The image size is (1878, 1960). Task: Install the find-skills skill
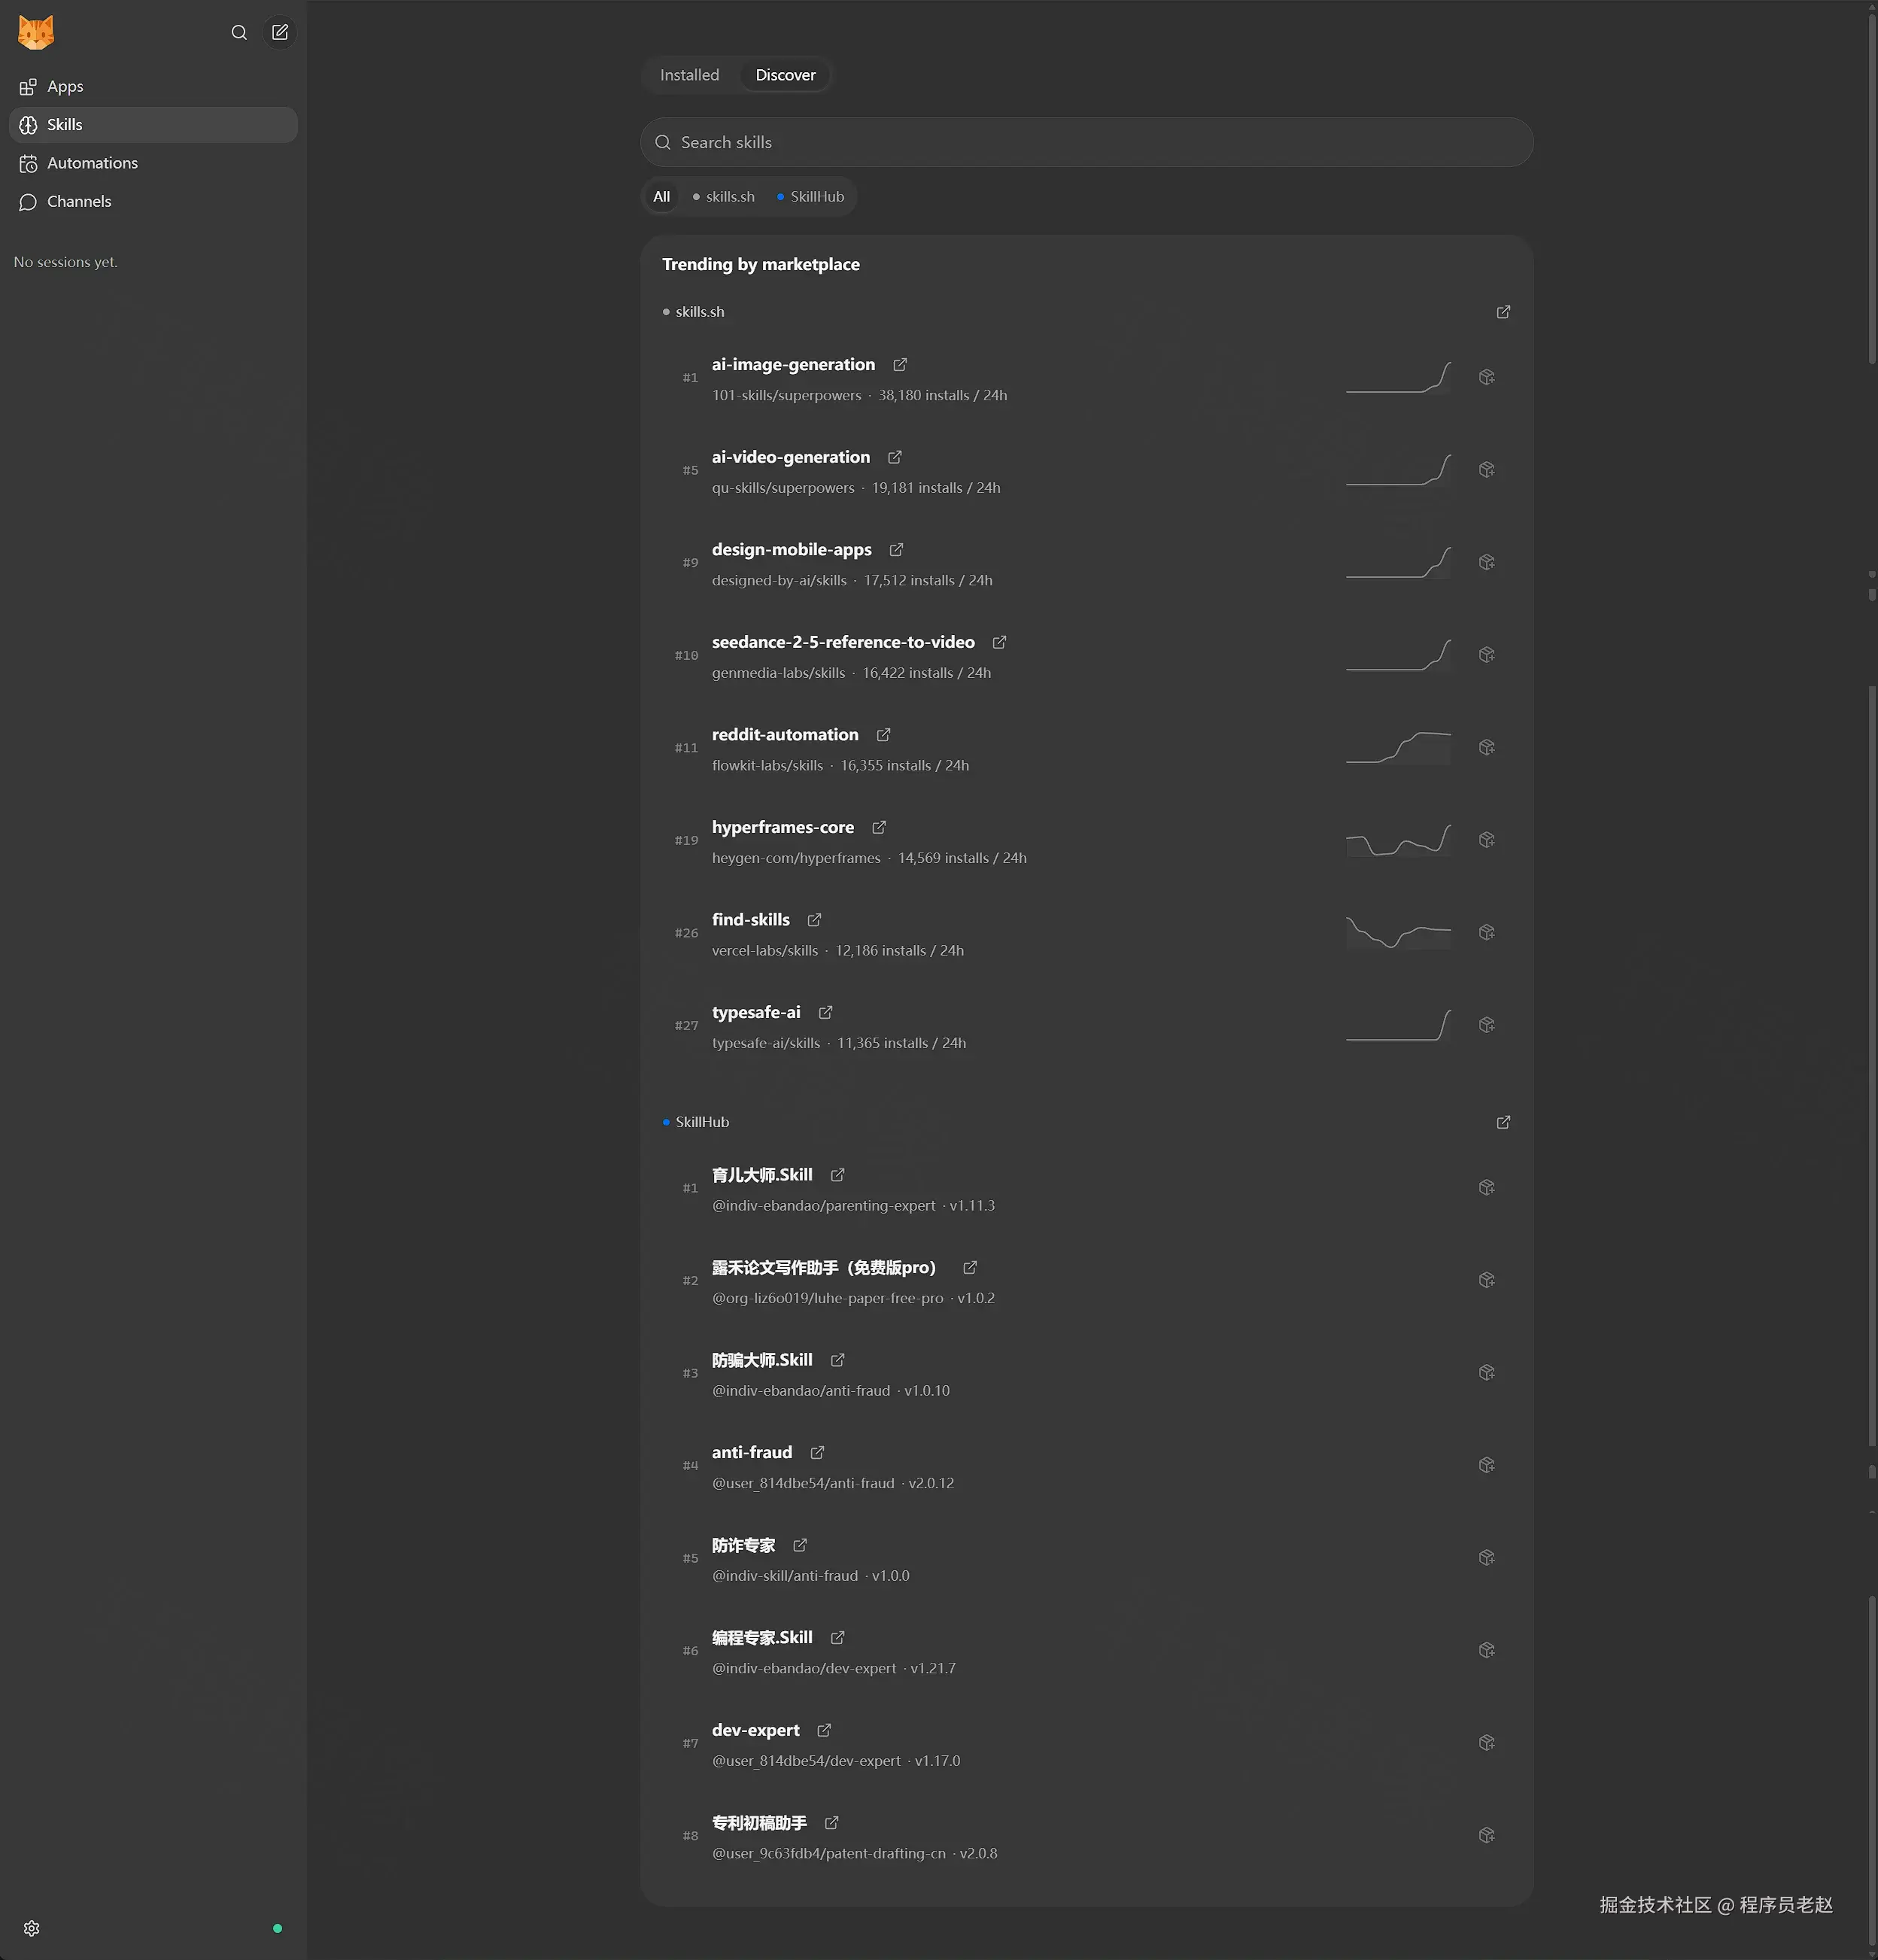(1487, 932)
